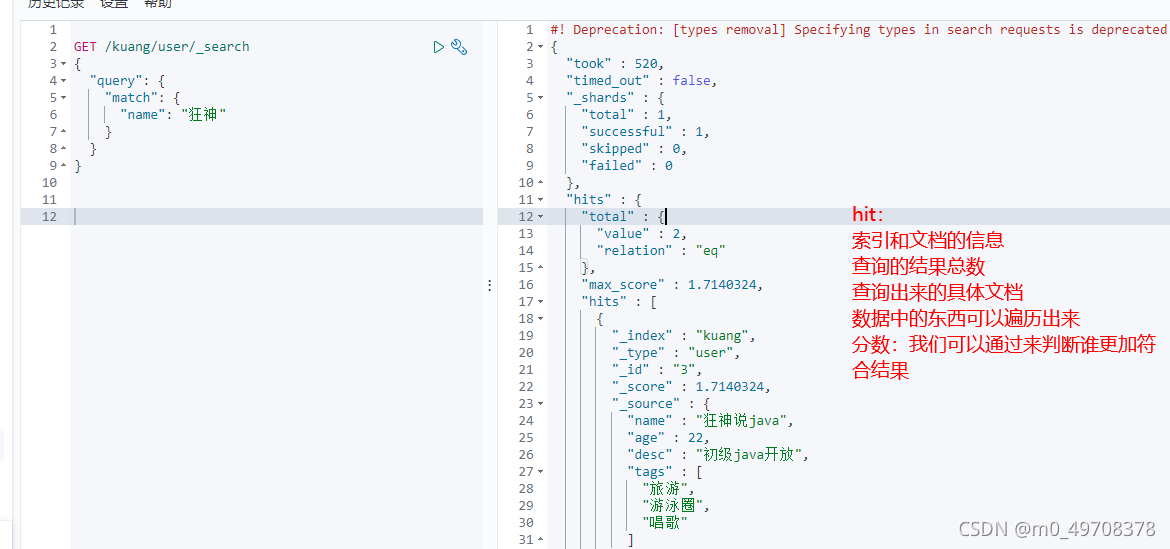Collapse the "query" block fold arrow
Viewport: 1170px width, 549px height.
coord(63,81)
